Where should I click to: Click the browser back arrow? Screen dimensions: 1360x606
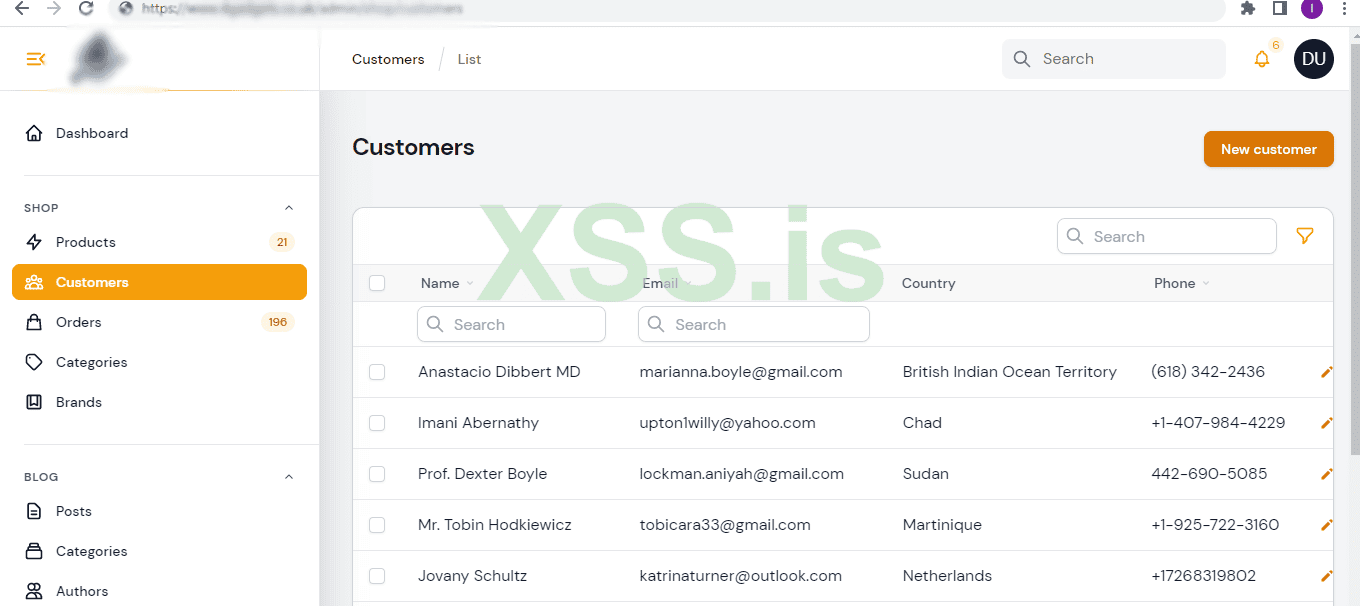pyautogui.click(x=21, y=8)
